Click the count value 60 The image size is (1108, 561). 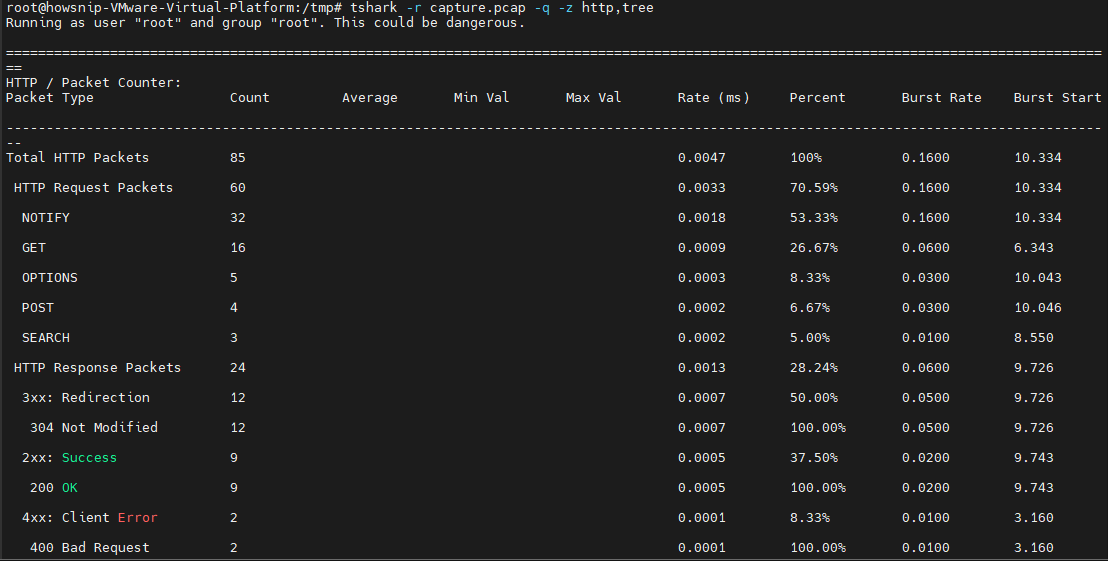(x=237, y=187)
